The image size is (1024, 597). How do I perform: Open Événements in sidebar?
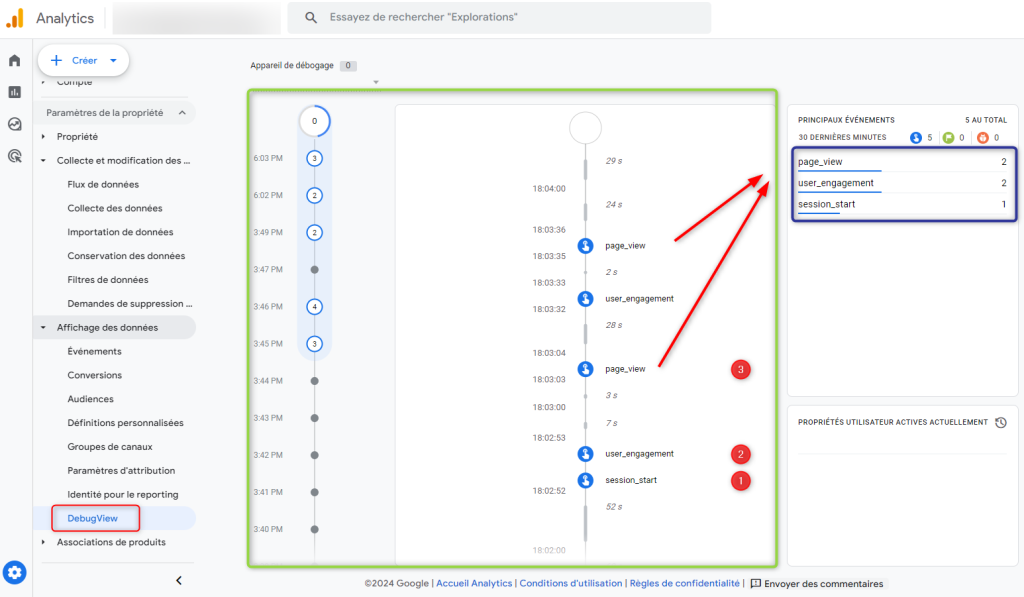[x=95, y=351]
